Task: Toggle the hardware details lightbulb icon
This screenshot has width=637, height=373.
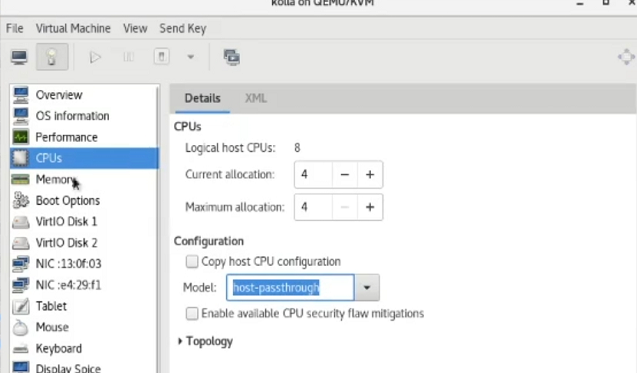Action: [x=52, y=57]
